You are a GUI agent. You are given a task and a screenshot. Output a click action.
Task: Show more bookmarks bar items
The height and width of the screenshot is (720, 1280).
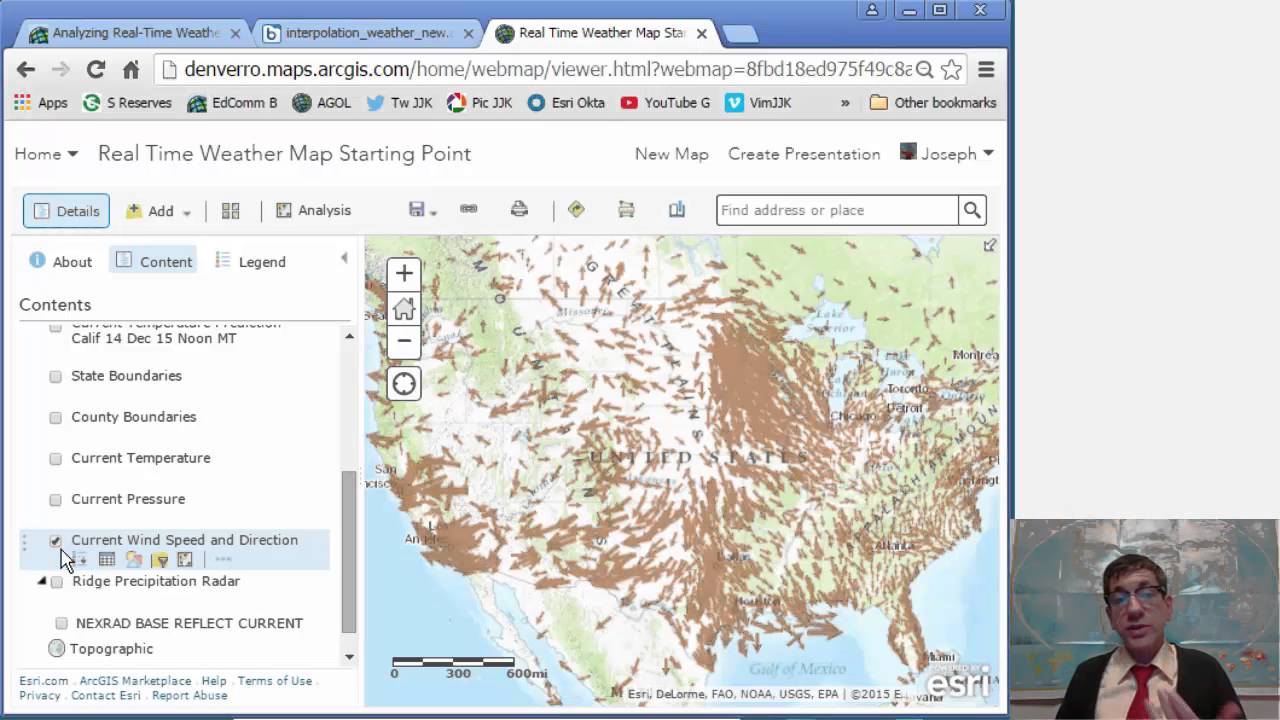tap(845, 102)
